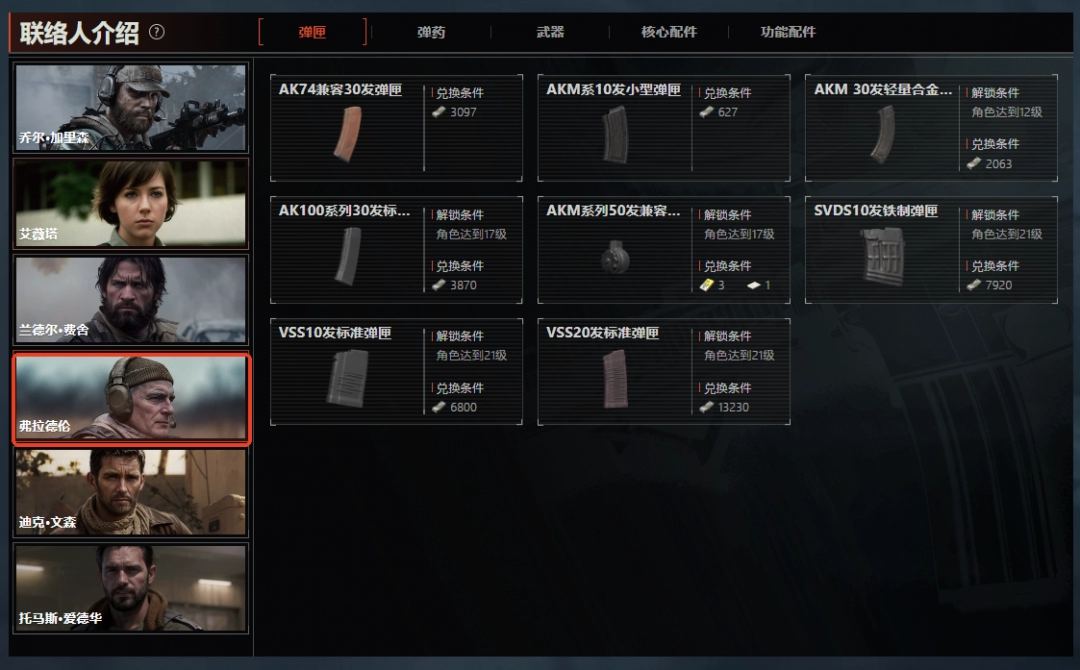Select contact 乔尔·加里森 portrait
Image resolution: width=1080 pixels, height=670 pixels.
click(x=131, y=108)
